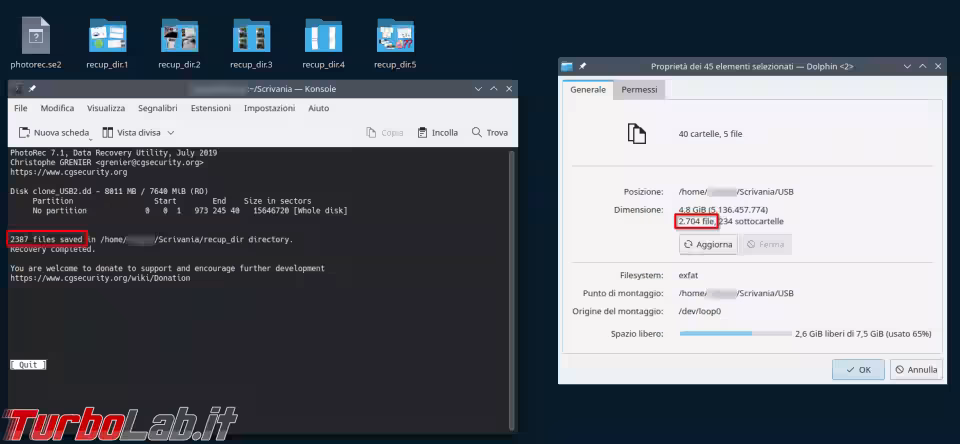Click Dolphin folder icon in properties titlebar
The height and width of the screenshot is (444, 960).
pos(568,66)
